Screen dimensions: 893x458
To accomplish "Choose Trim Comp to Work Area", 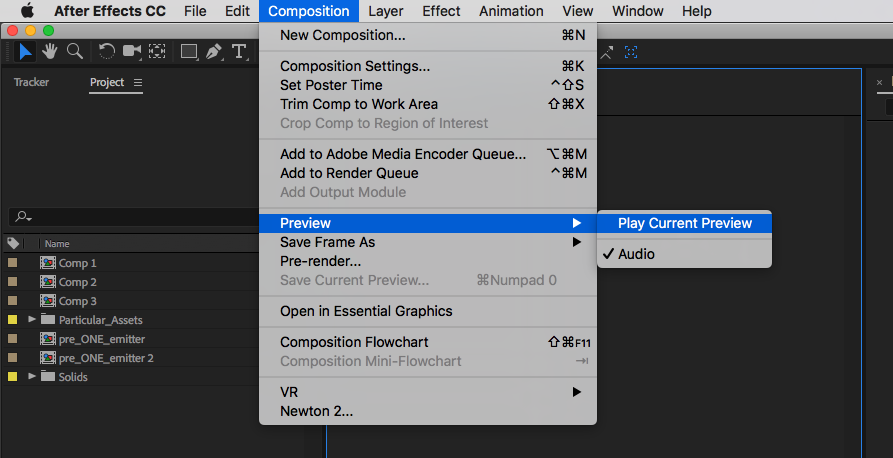I will [428, 104].
